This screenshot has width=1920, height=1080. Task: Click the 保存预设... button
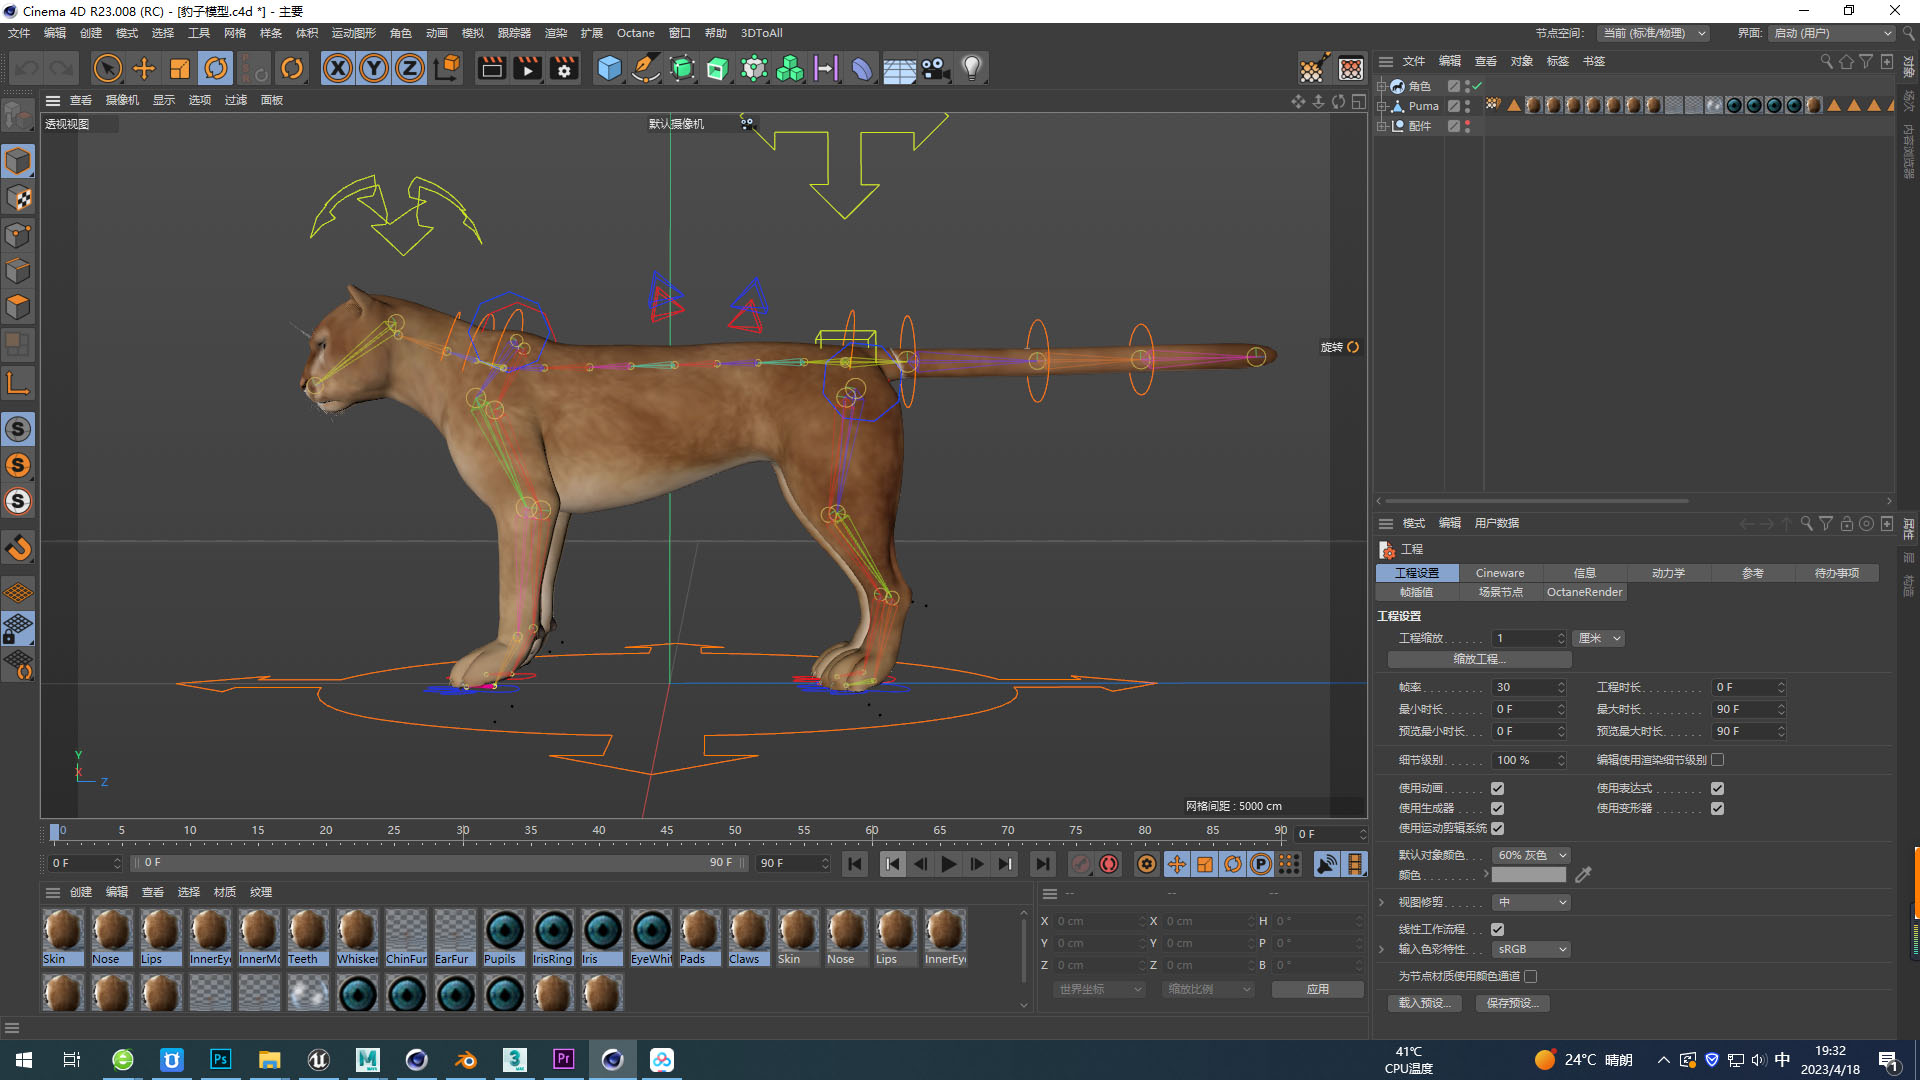coord(1513,1003)
